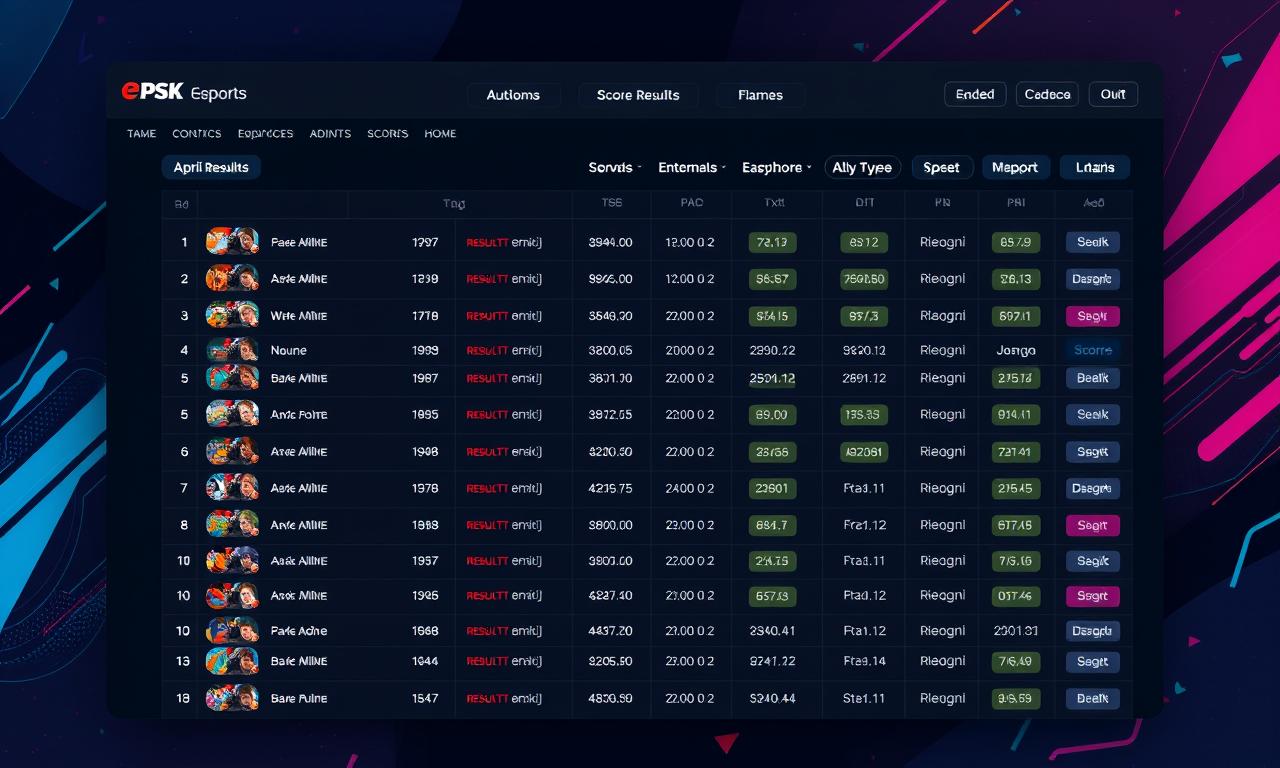The image size is (1280, 768).
Task: Click the Ste1.11 cell
Action: coord(865,698)
